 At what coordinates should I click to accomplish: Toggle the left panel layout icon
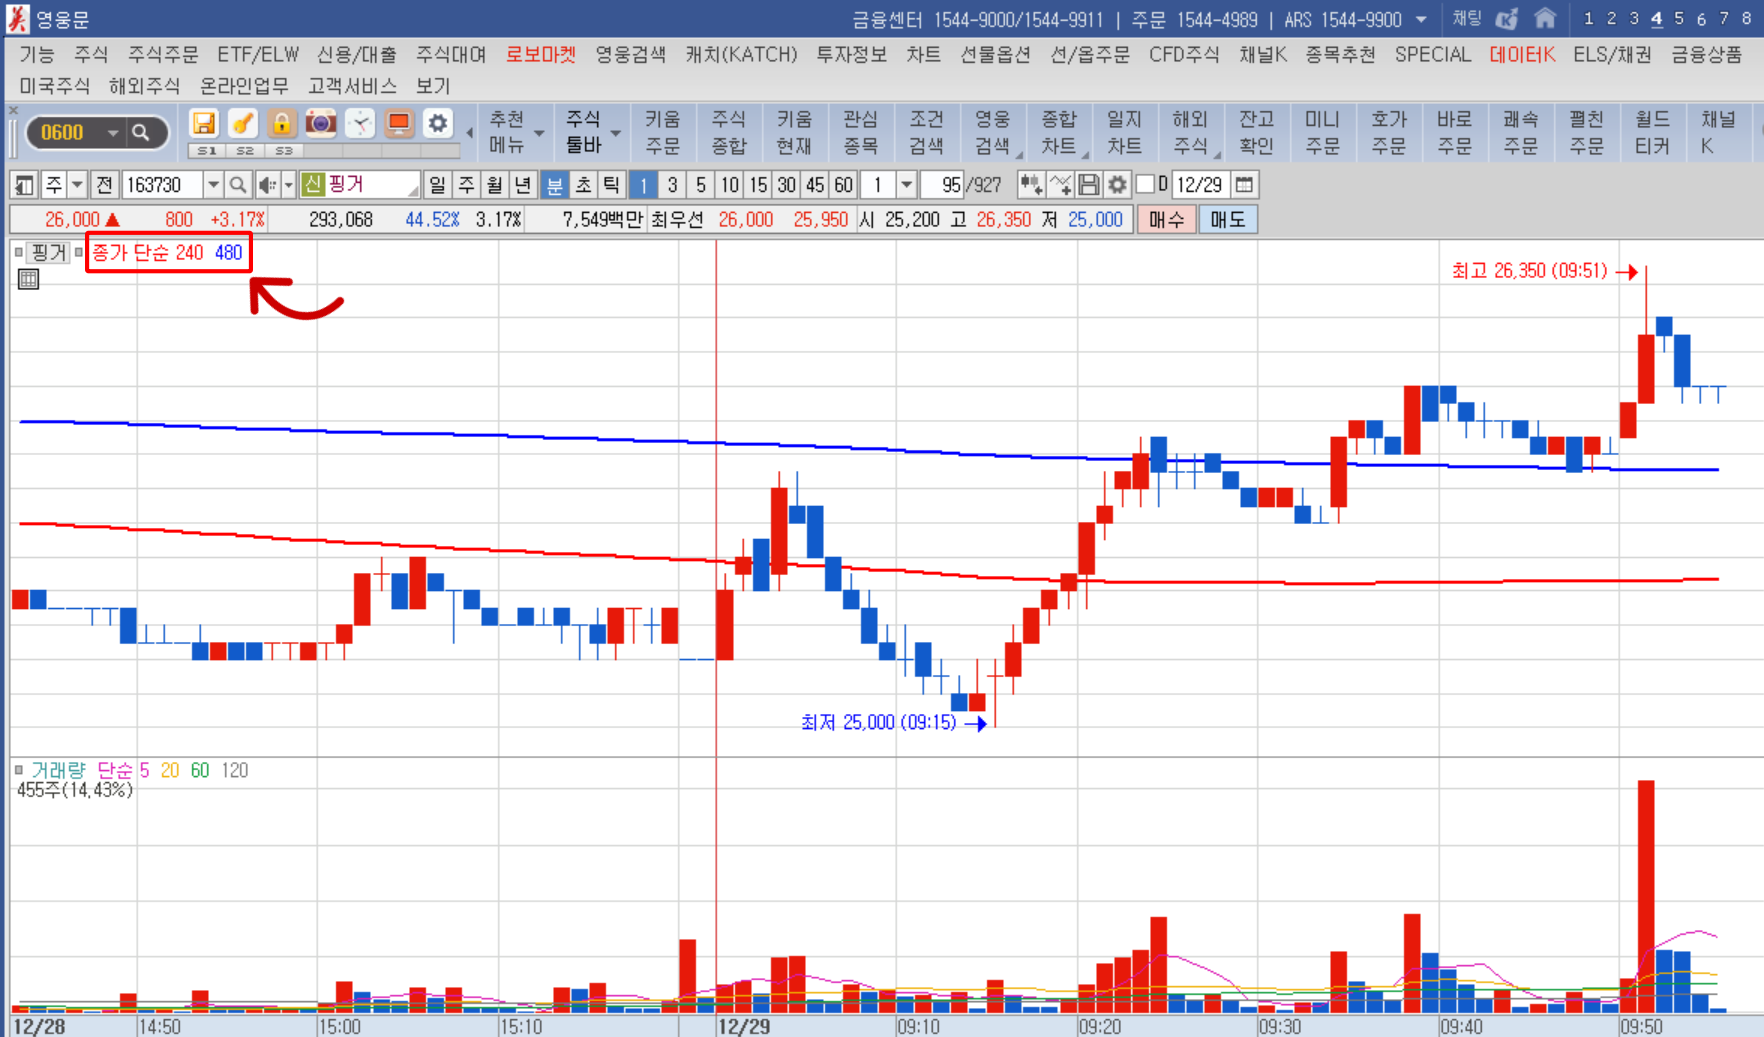coord(24,185)
